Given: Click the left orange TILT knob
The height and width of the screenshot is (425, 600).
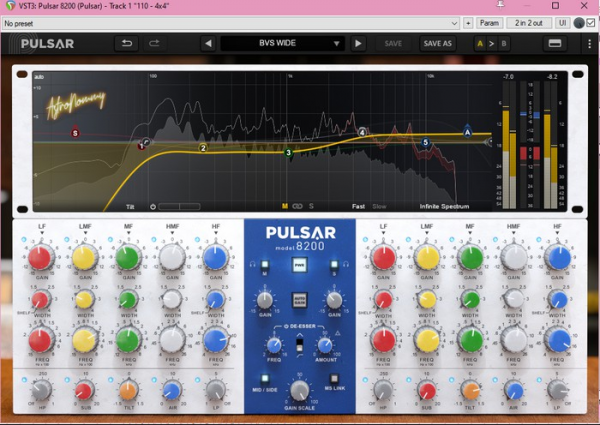Looking at the screenshot, I should point(128,391).
